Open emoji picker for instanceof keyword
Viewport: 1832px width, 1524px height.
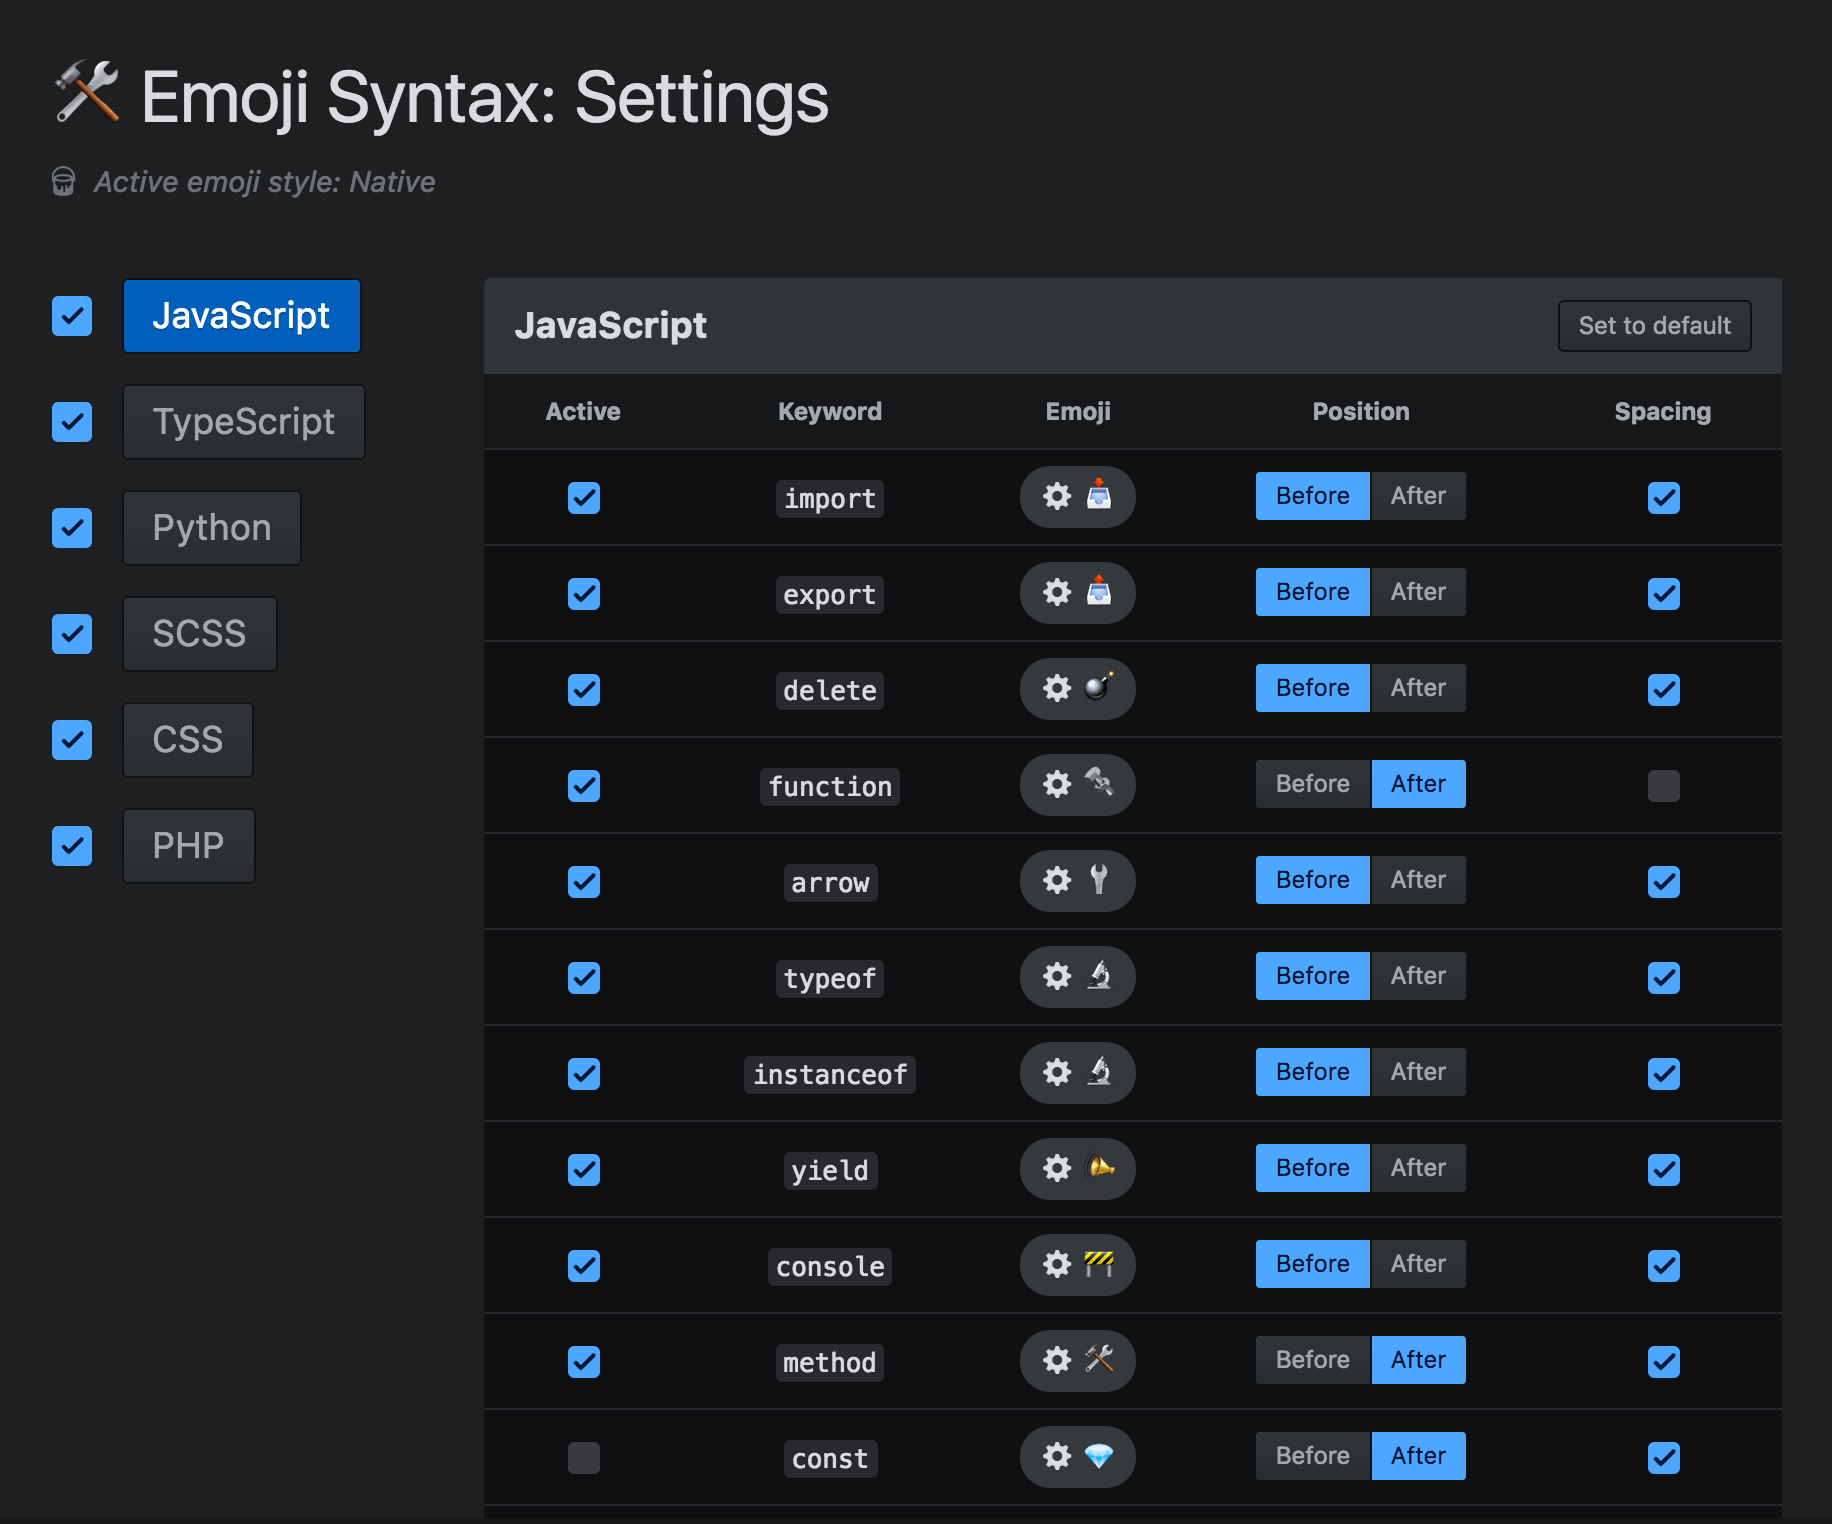point(1077,1073)
